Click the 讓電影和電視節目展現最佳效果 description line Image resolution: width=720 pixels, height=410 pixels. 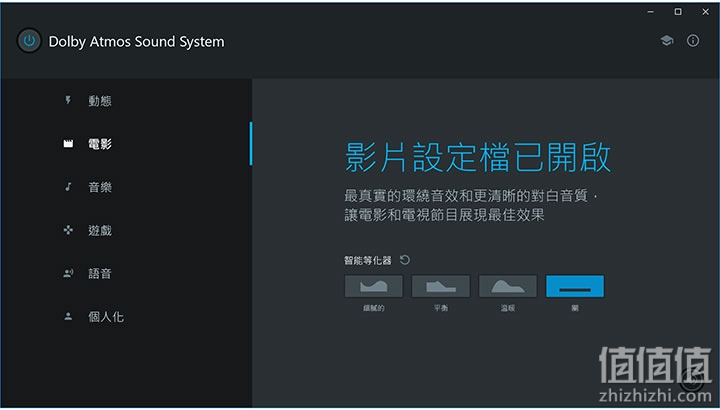444,214
